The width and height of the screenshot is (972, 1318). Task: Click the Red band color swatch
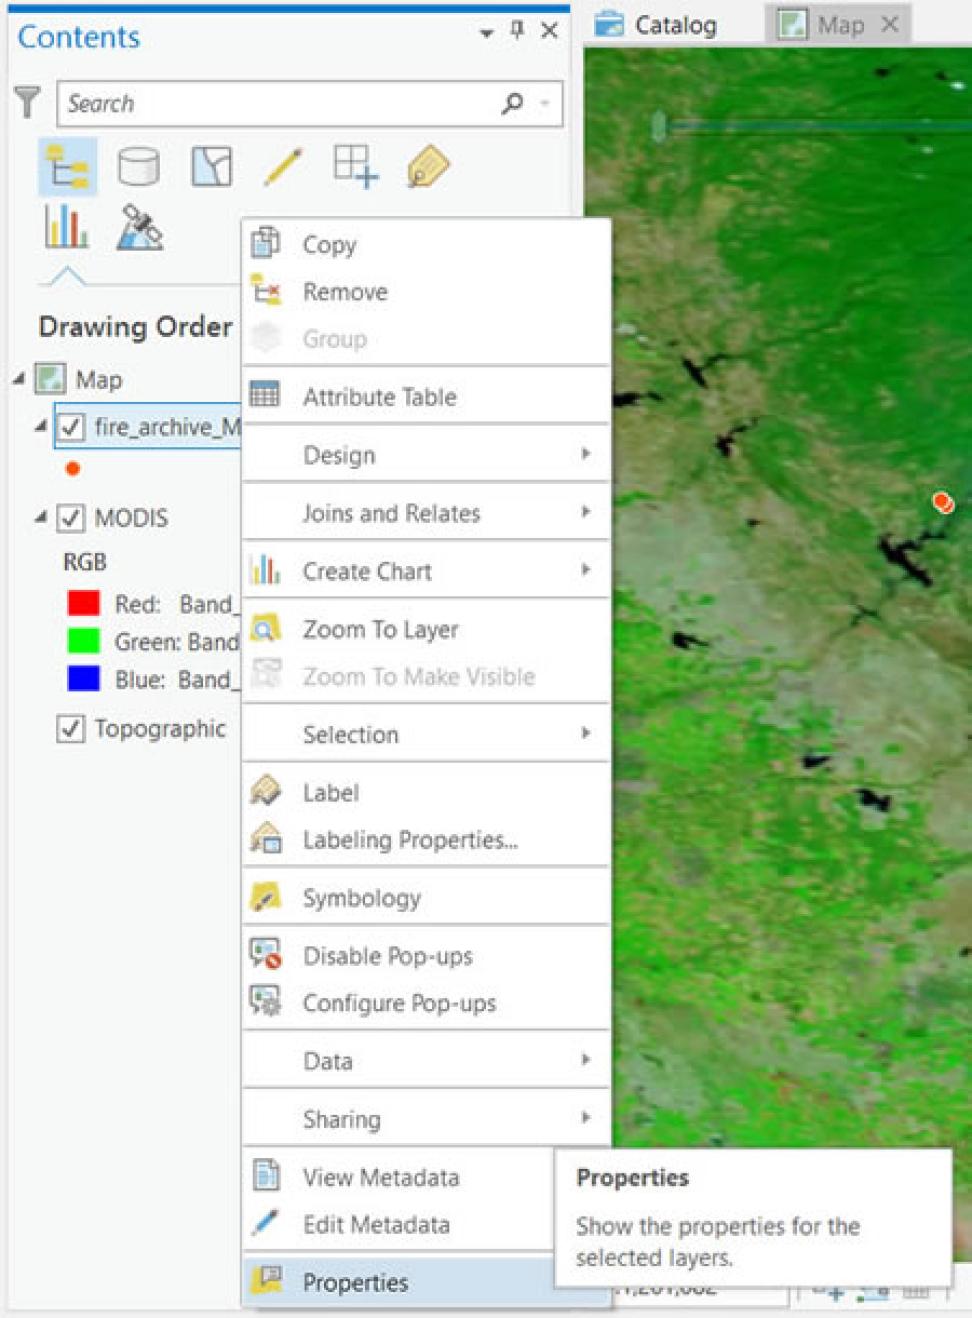[x=83, y=603]
